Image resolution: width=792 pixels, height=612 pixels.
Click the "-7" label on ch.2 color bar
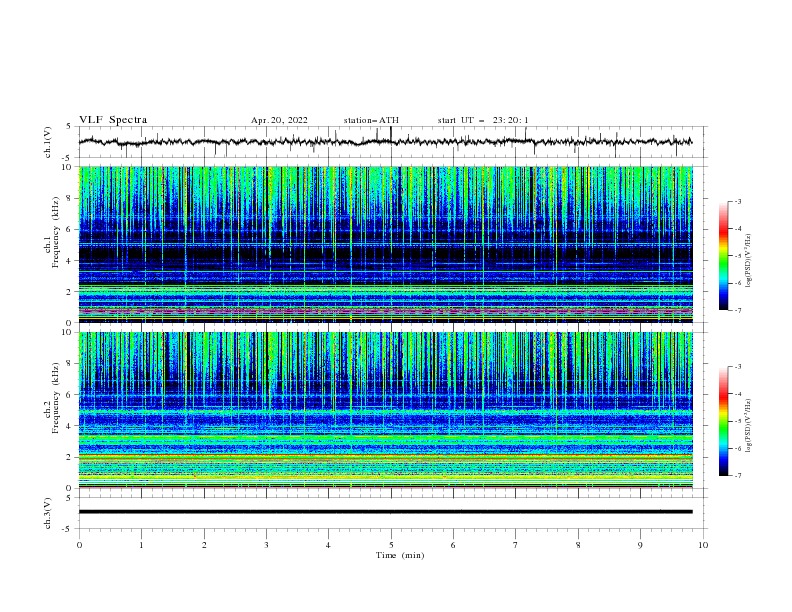[x=738, y=476]
